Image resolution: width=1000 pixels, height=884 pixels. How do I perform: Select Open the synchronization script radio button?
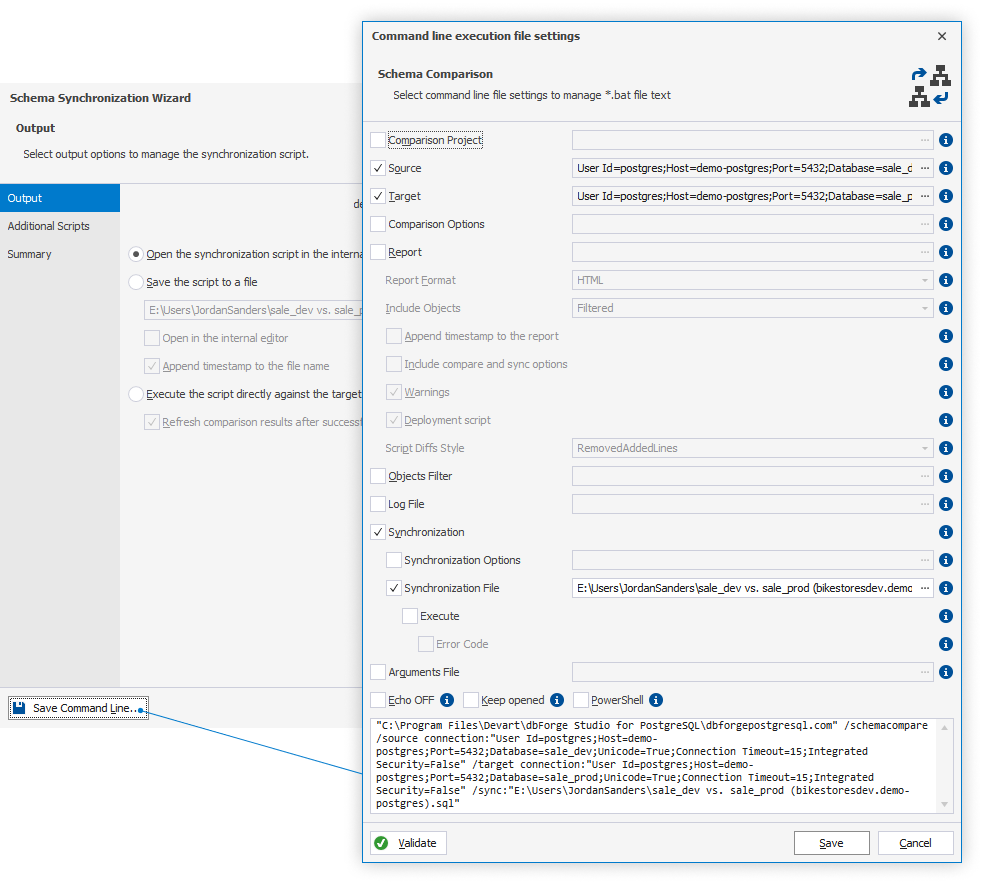(136, 254)
